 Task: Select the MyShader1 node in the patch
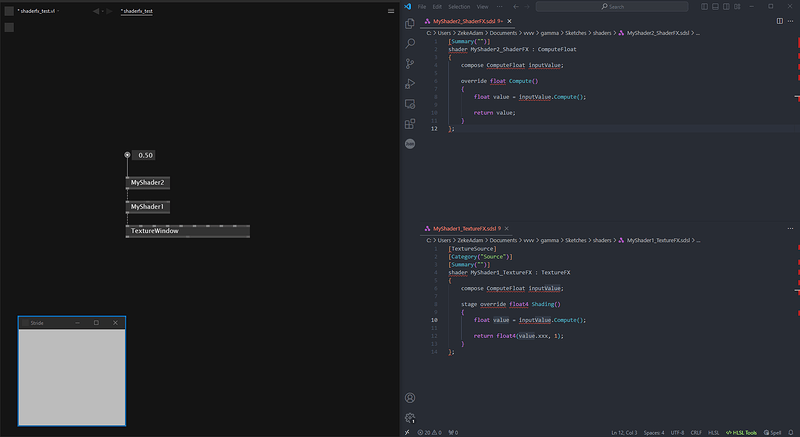[x=147, y=207]
